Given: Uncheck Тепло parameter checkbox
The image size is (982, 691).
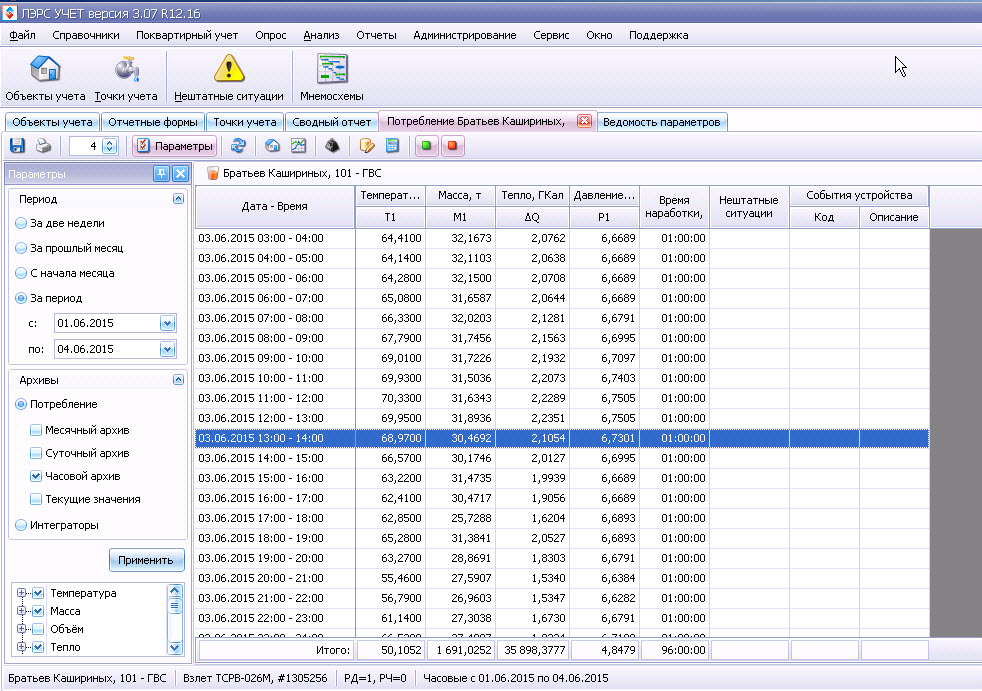Looking at the screenshot, I should click(x=38, y=647).
